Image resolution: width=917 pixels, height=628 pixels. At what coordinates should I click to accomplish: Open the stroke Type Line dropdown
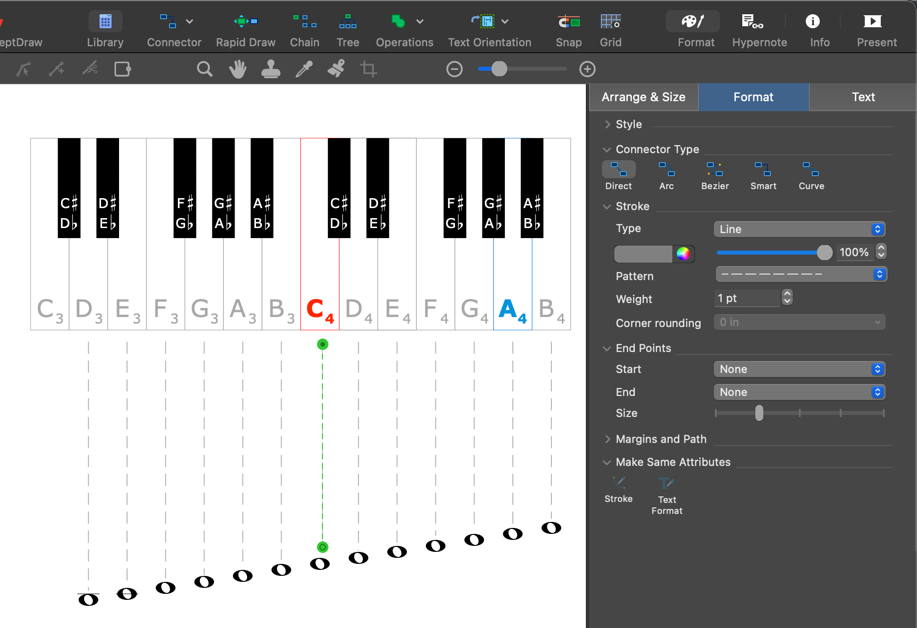point(799,229)
